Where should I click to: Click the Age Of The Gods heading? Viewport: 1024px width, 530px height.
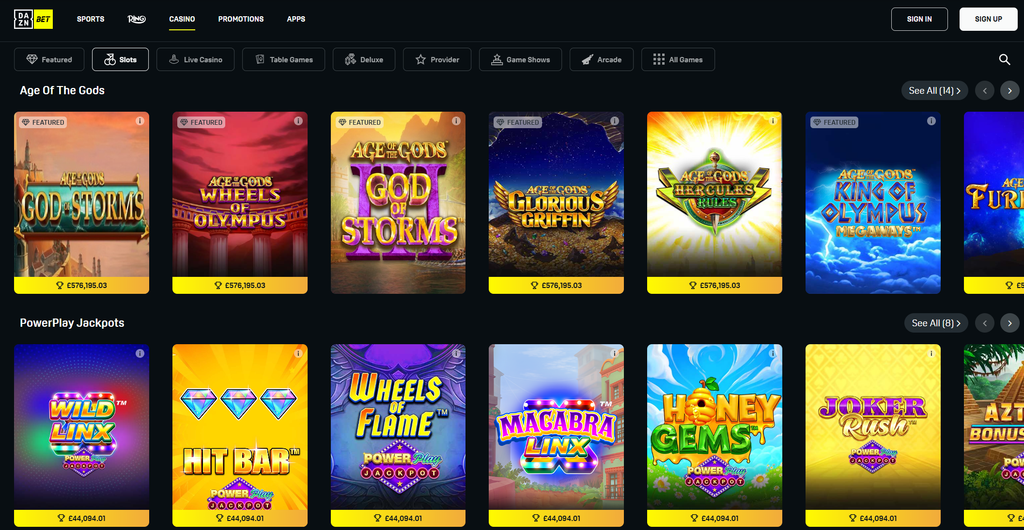tap(62, 90)
